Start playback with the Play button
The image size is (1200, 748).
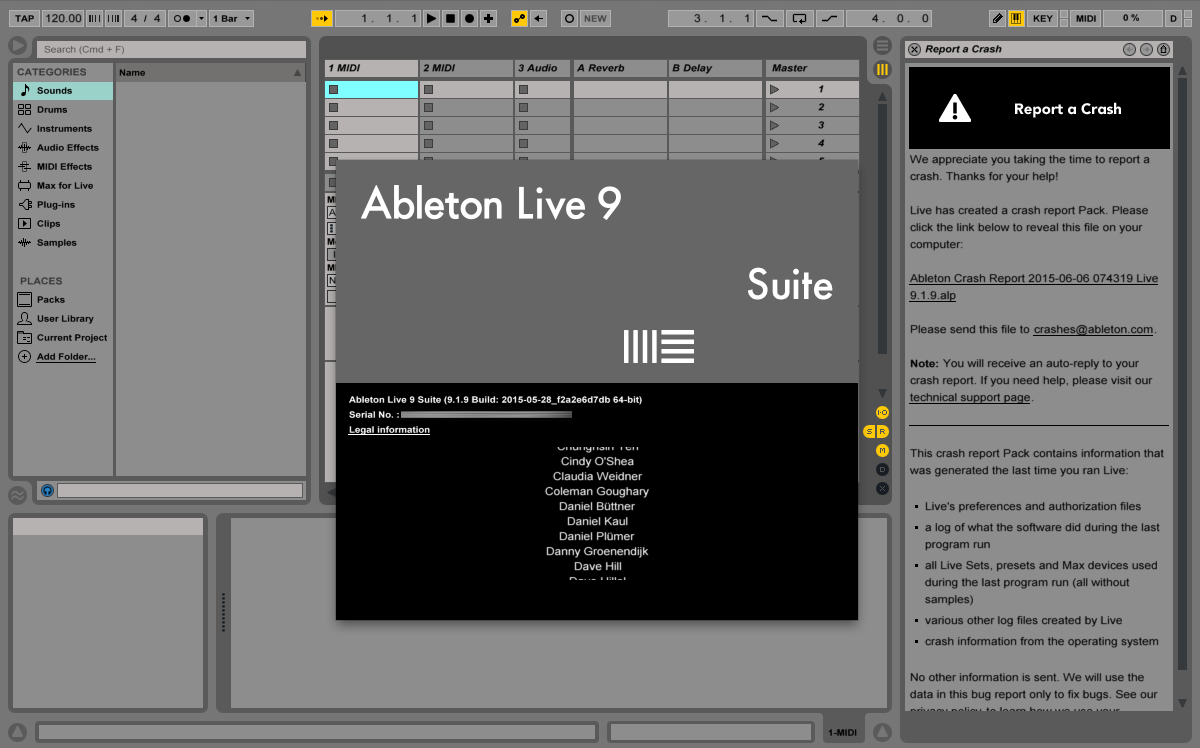coord(431,18)
